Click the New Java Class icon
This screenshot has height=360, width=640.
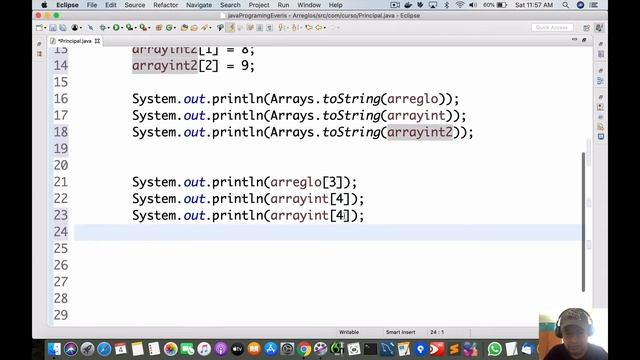(169, 28)
